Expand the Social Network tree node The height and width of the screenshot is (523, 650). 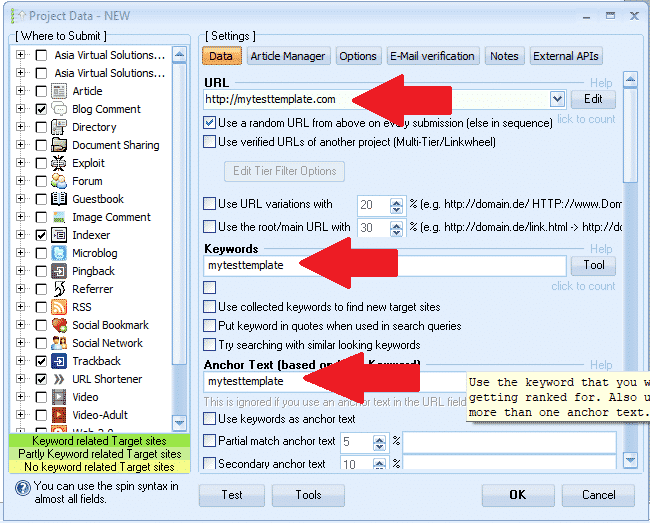click(x=21, y=343)
